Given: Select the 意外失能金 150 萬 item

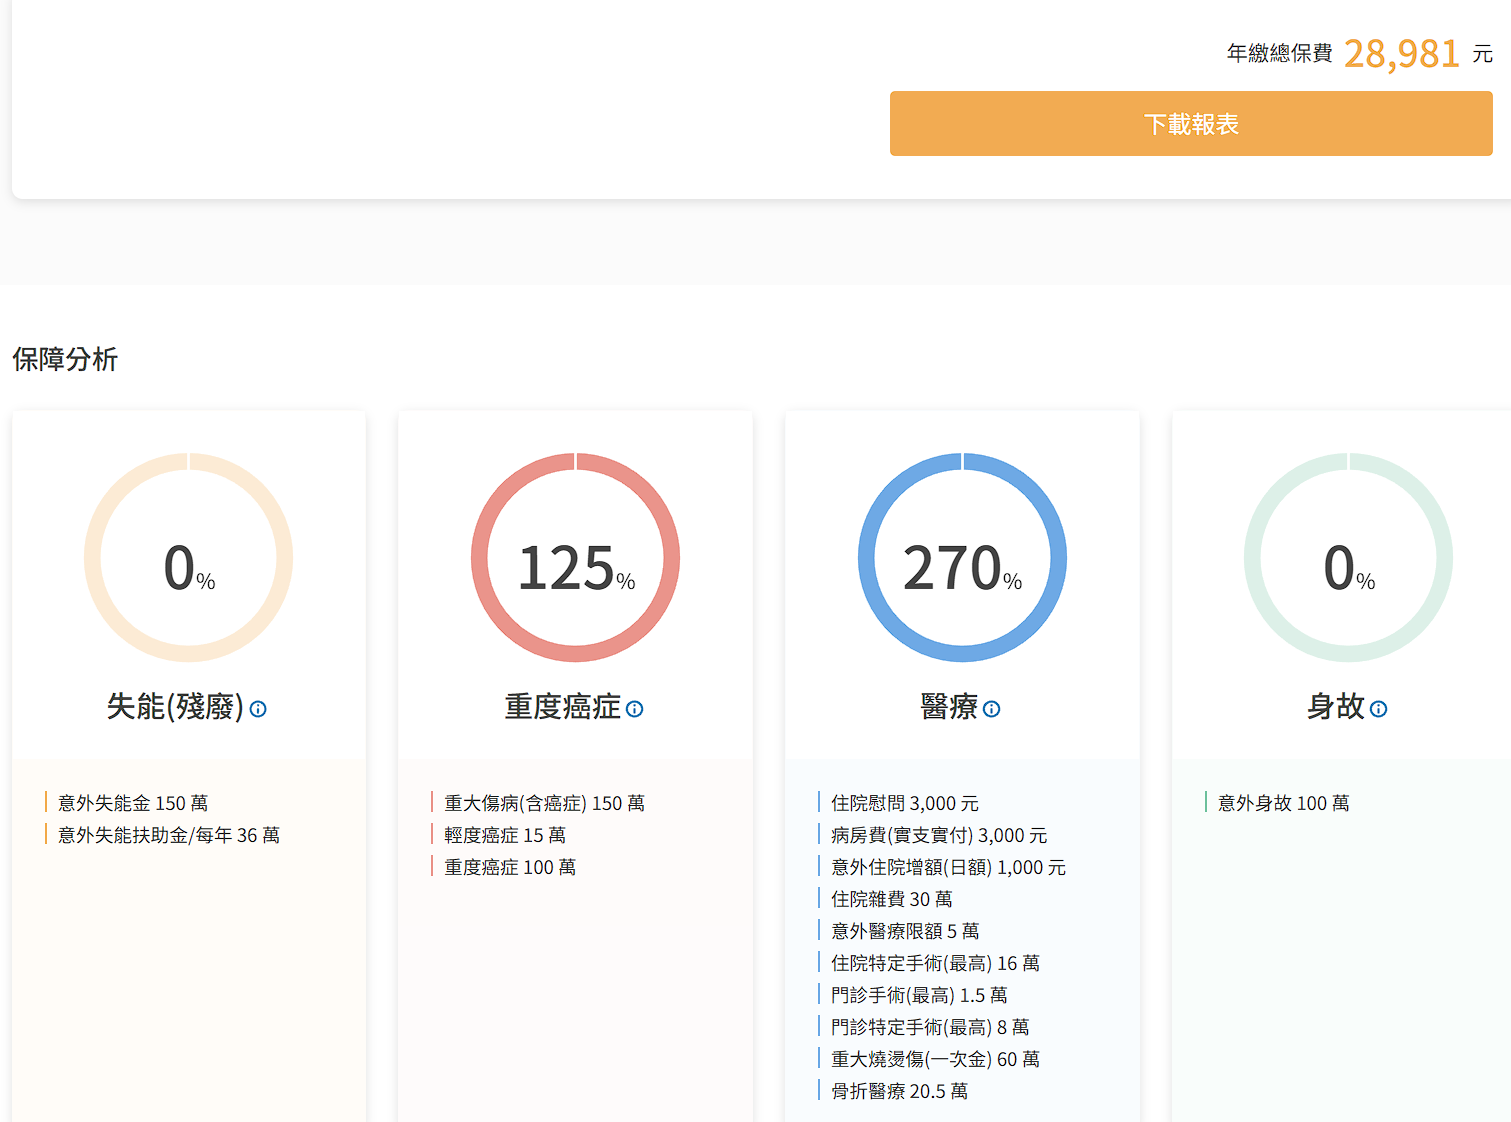Looking at the screenshot, I should point(133,803).
